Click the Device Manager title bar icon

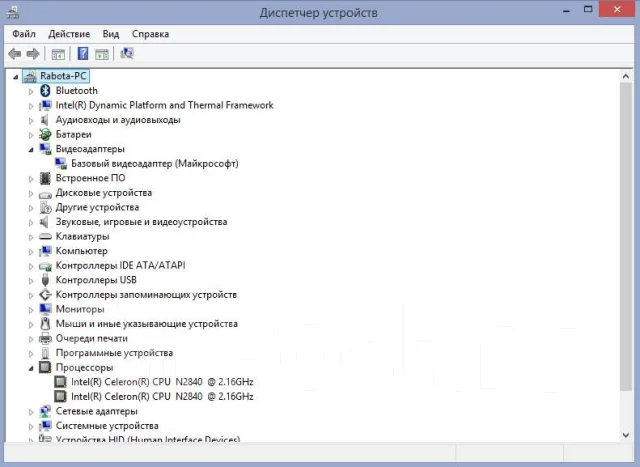13,13
